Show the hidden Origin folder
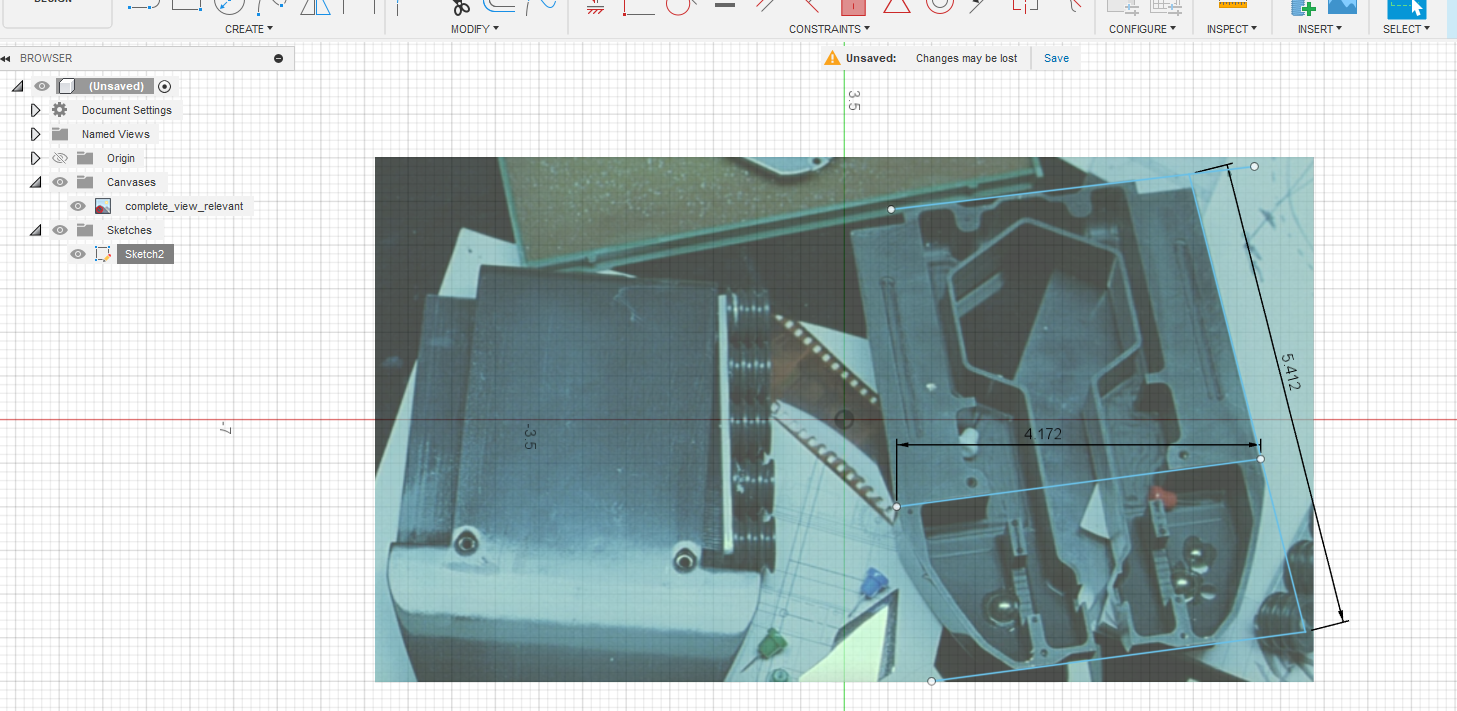Screen dimensions: 1457x711 60,158
